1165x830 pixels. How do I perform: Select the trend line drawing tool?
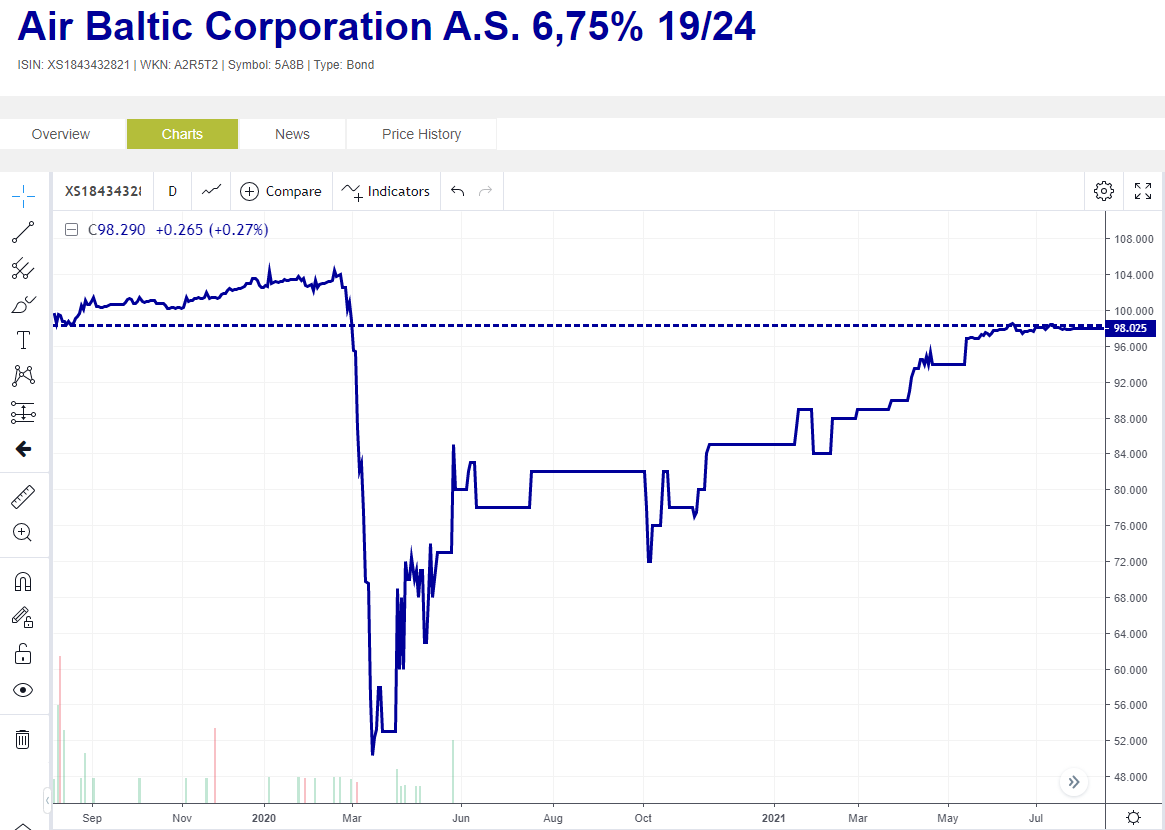click(23, 232)
